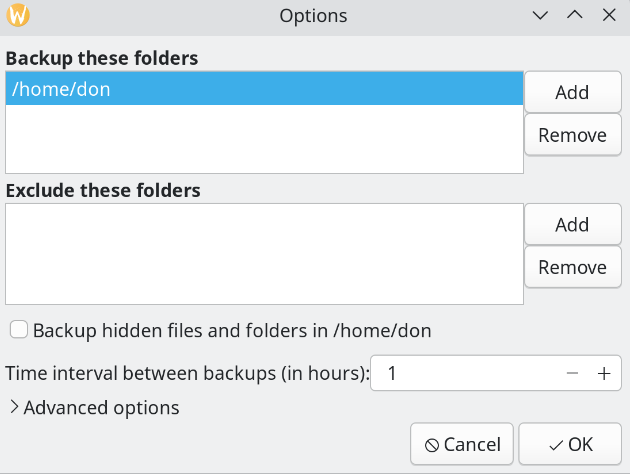Click the checkmark icon on the OK button

pos(556,445)
